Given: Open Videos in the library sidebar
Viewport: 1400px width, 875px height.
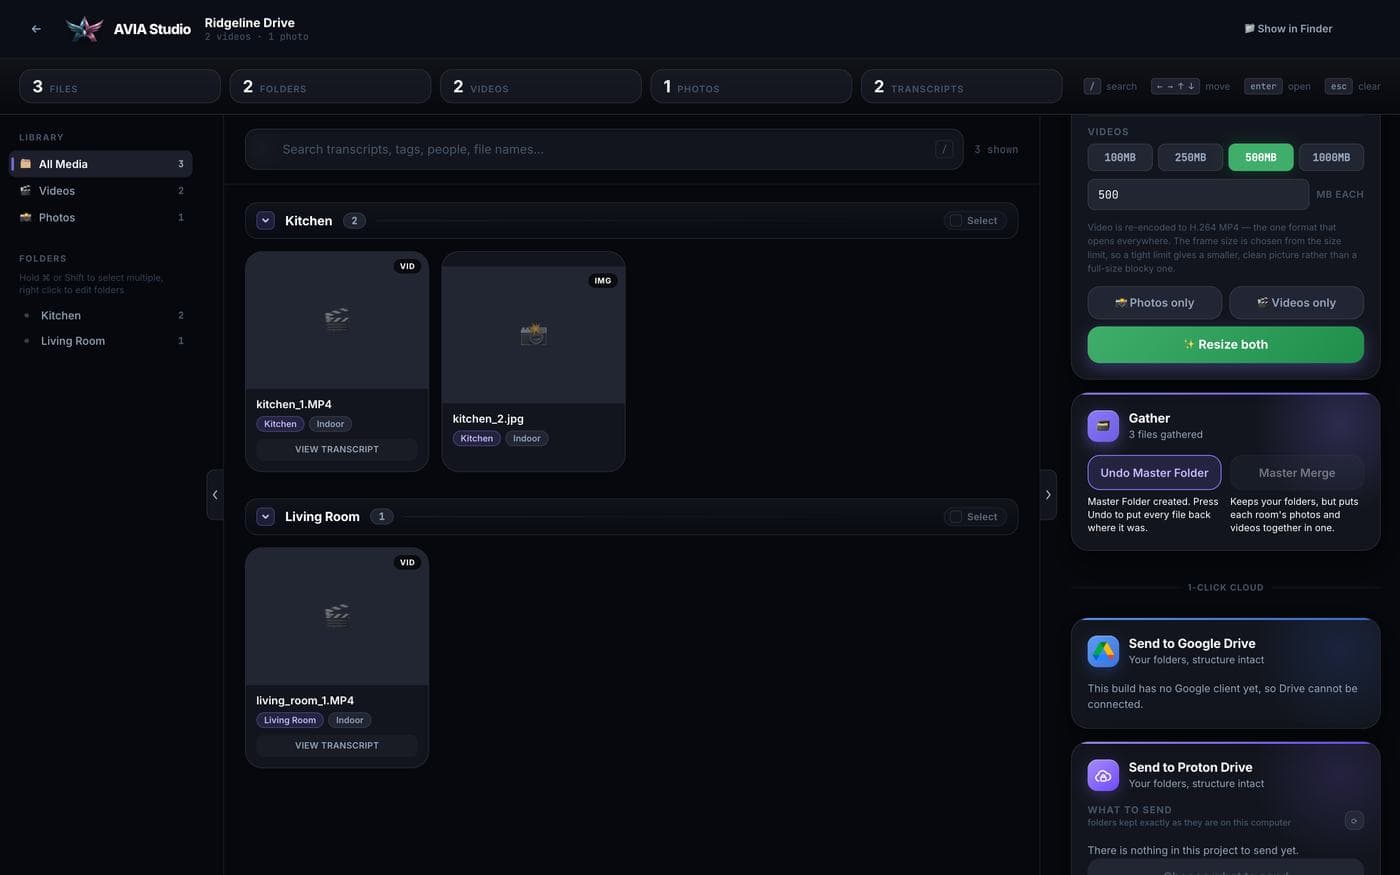Looking at the screenshot, I should click(x=102, y=190).
